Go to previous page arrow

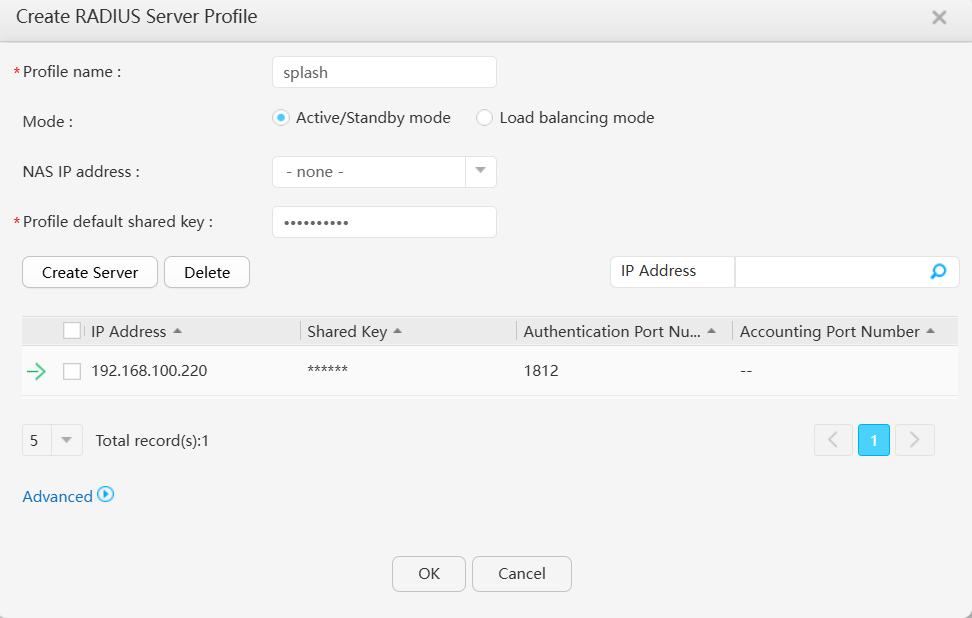coord(833,440)
